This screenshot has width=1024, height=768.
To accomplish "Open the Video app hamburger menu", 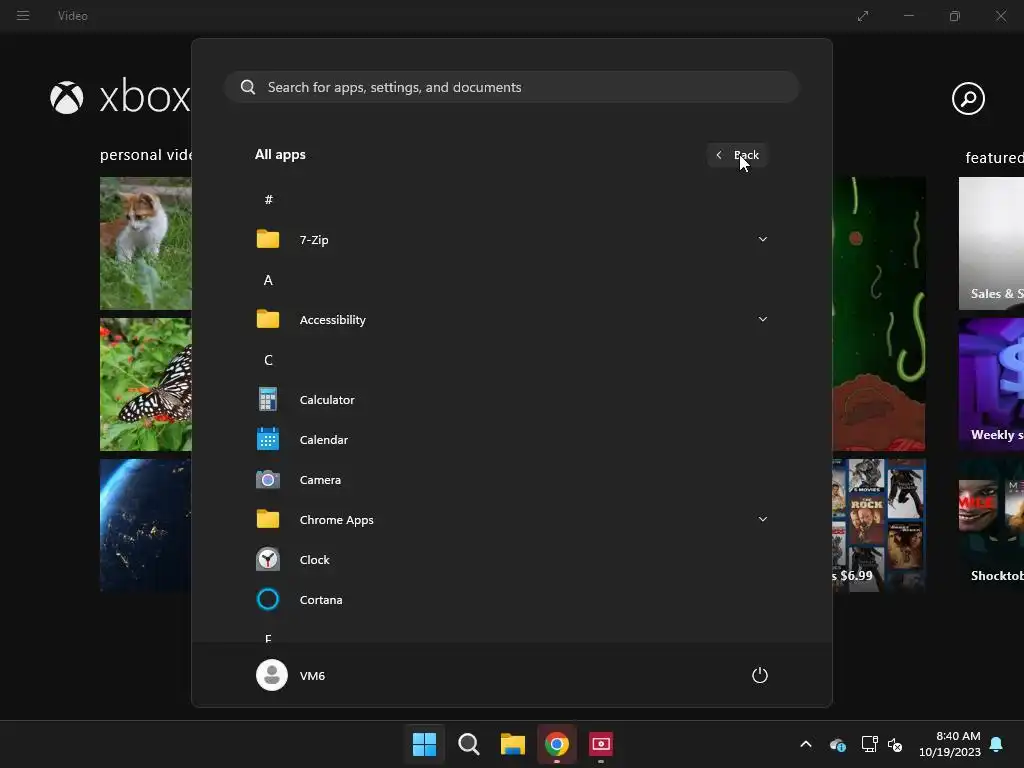I will tap(23, 16).
